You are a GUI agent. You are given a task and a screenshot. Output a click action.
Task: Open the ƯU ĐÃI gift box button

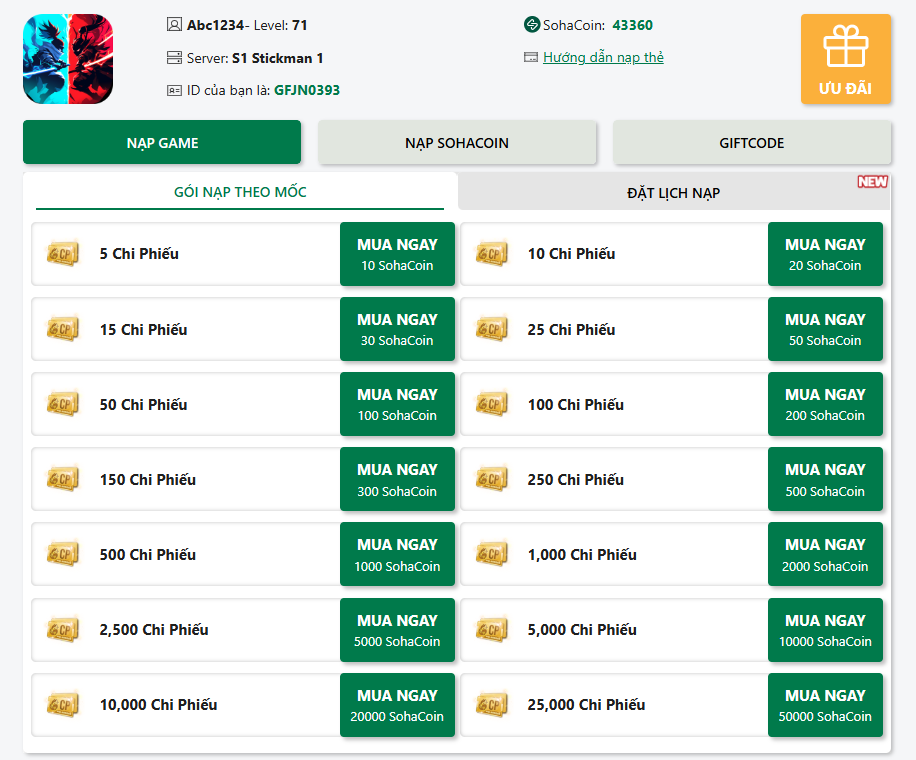[845, 59]
